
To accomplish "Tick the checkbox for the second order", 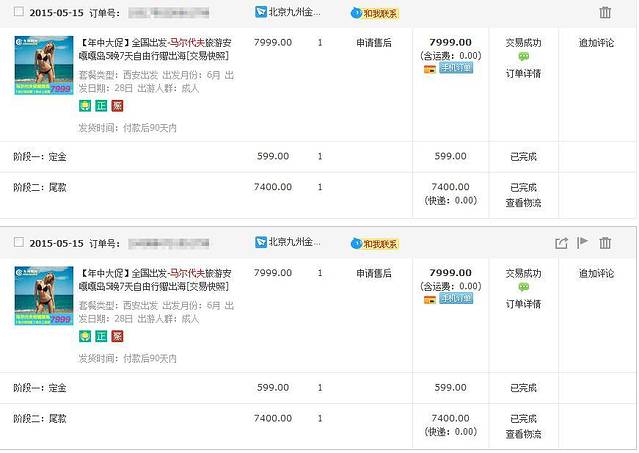I will click(x=18, y=242).
